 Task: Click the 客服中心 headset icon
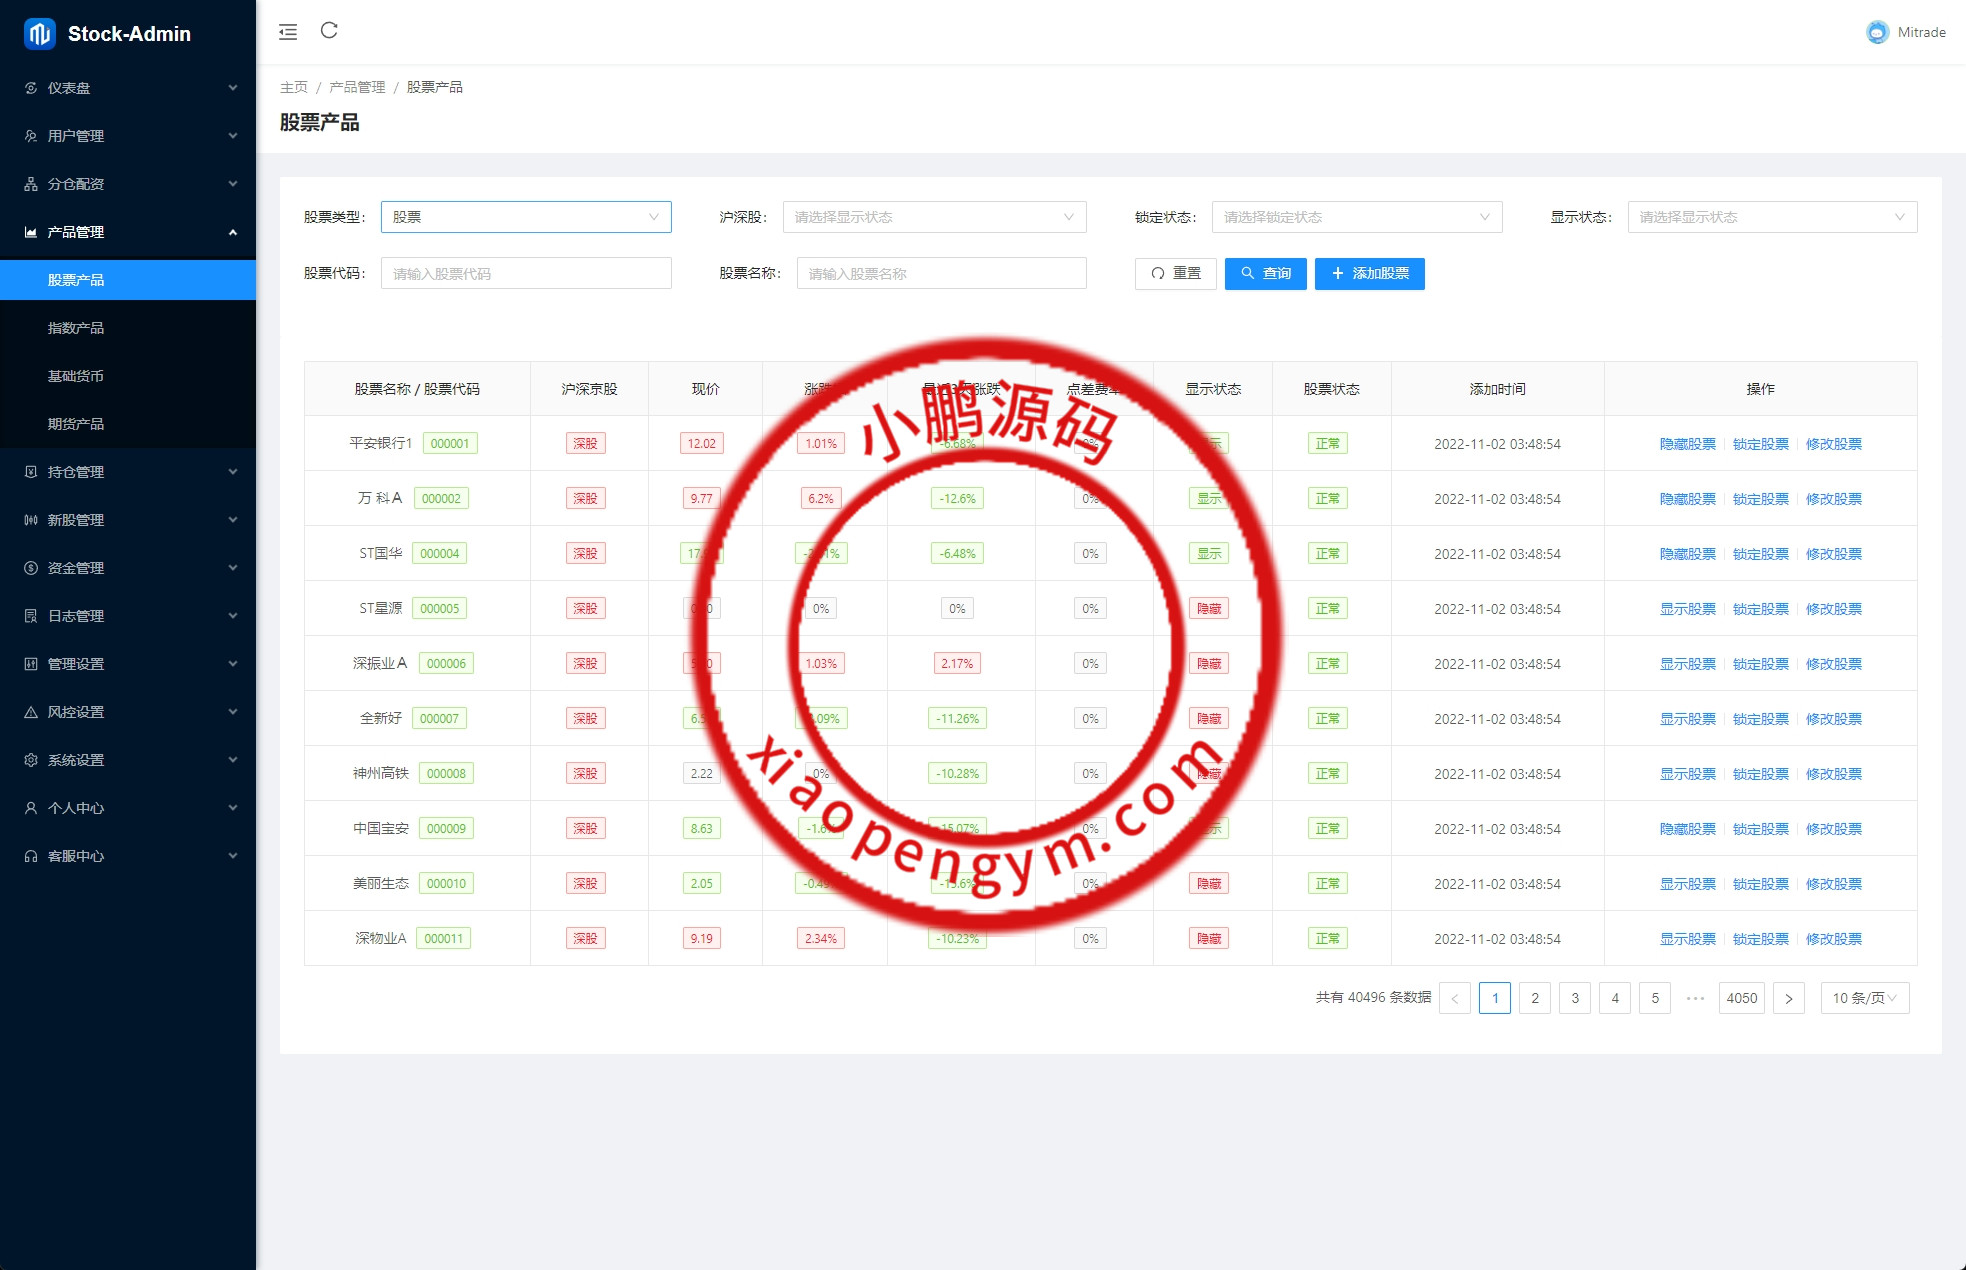(x=31, y=856)
